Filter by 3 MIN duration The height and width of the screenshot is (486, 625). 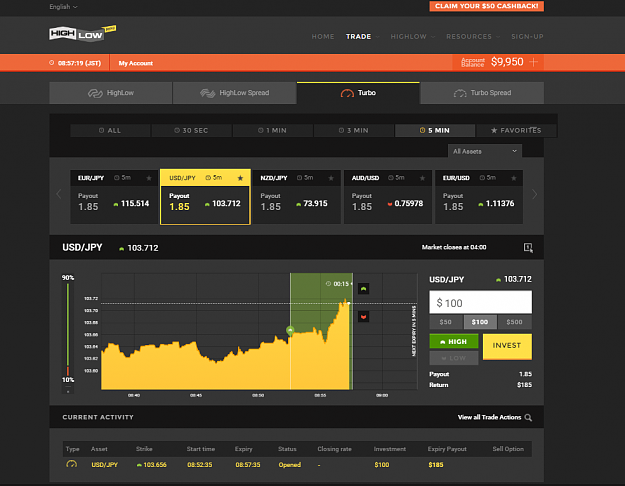tap(354, 130)
